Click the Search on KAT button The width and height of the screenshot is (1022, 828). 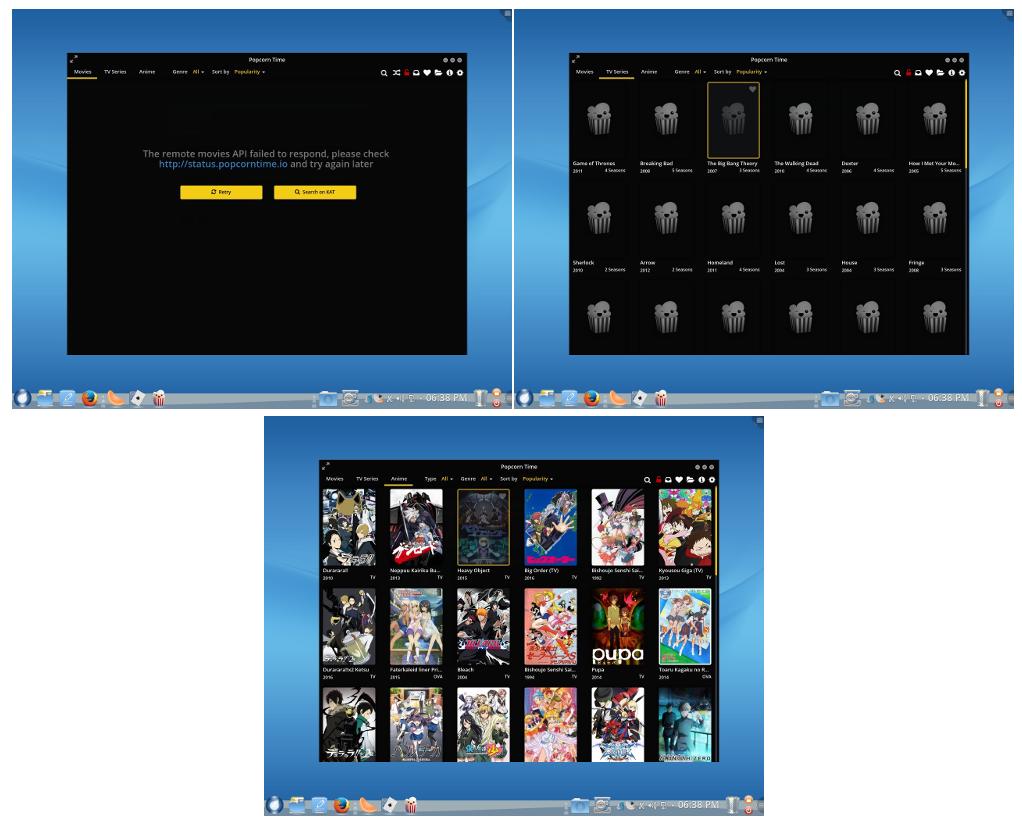pyautogui.click(x=315, y=192)
